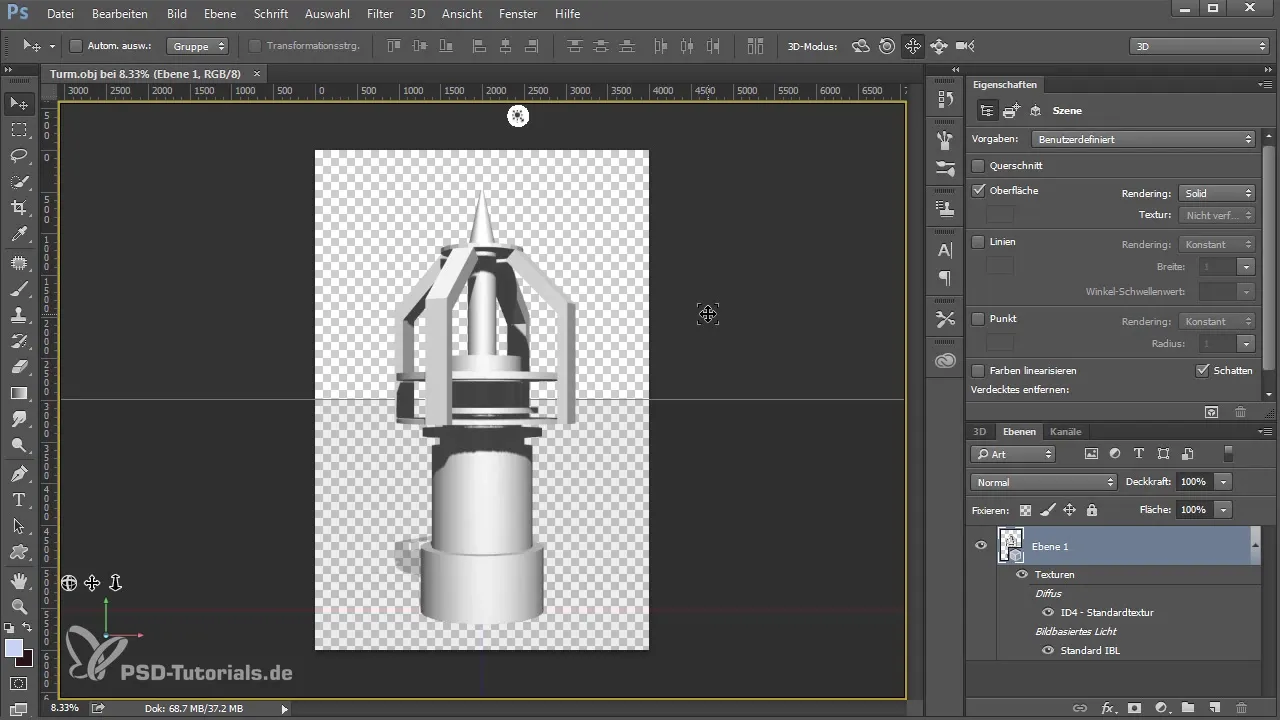Screen dimensions: 1280x720
Task: Toggle visibility of Texturen group
Action: (x=1022, y=575)
